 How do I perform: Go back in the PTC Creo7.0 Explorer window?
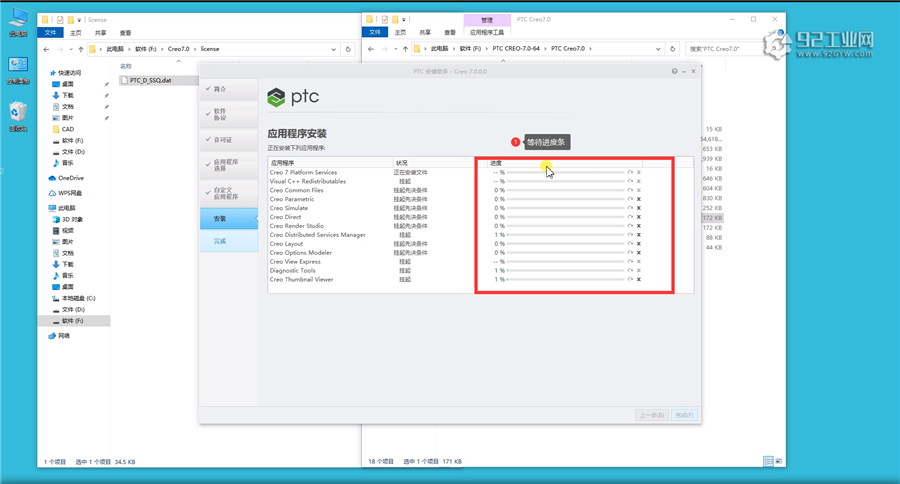[371, 49]
